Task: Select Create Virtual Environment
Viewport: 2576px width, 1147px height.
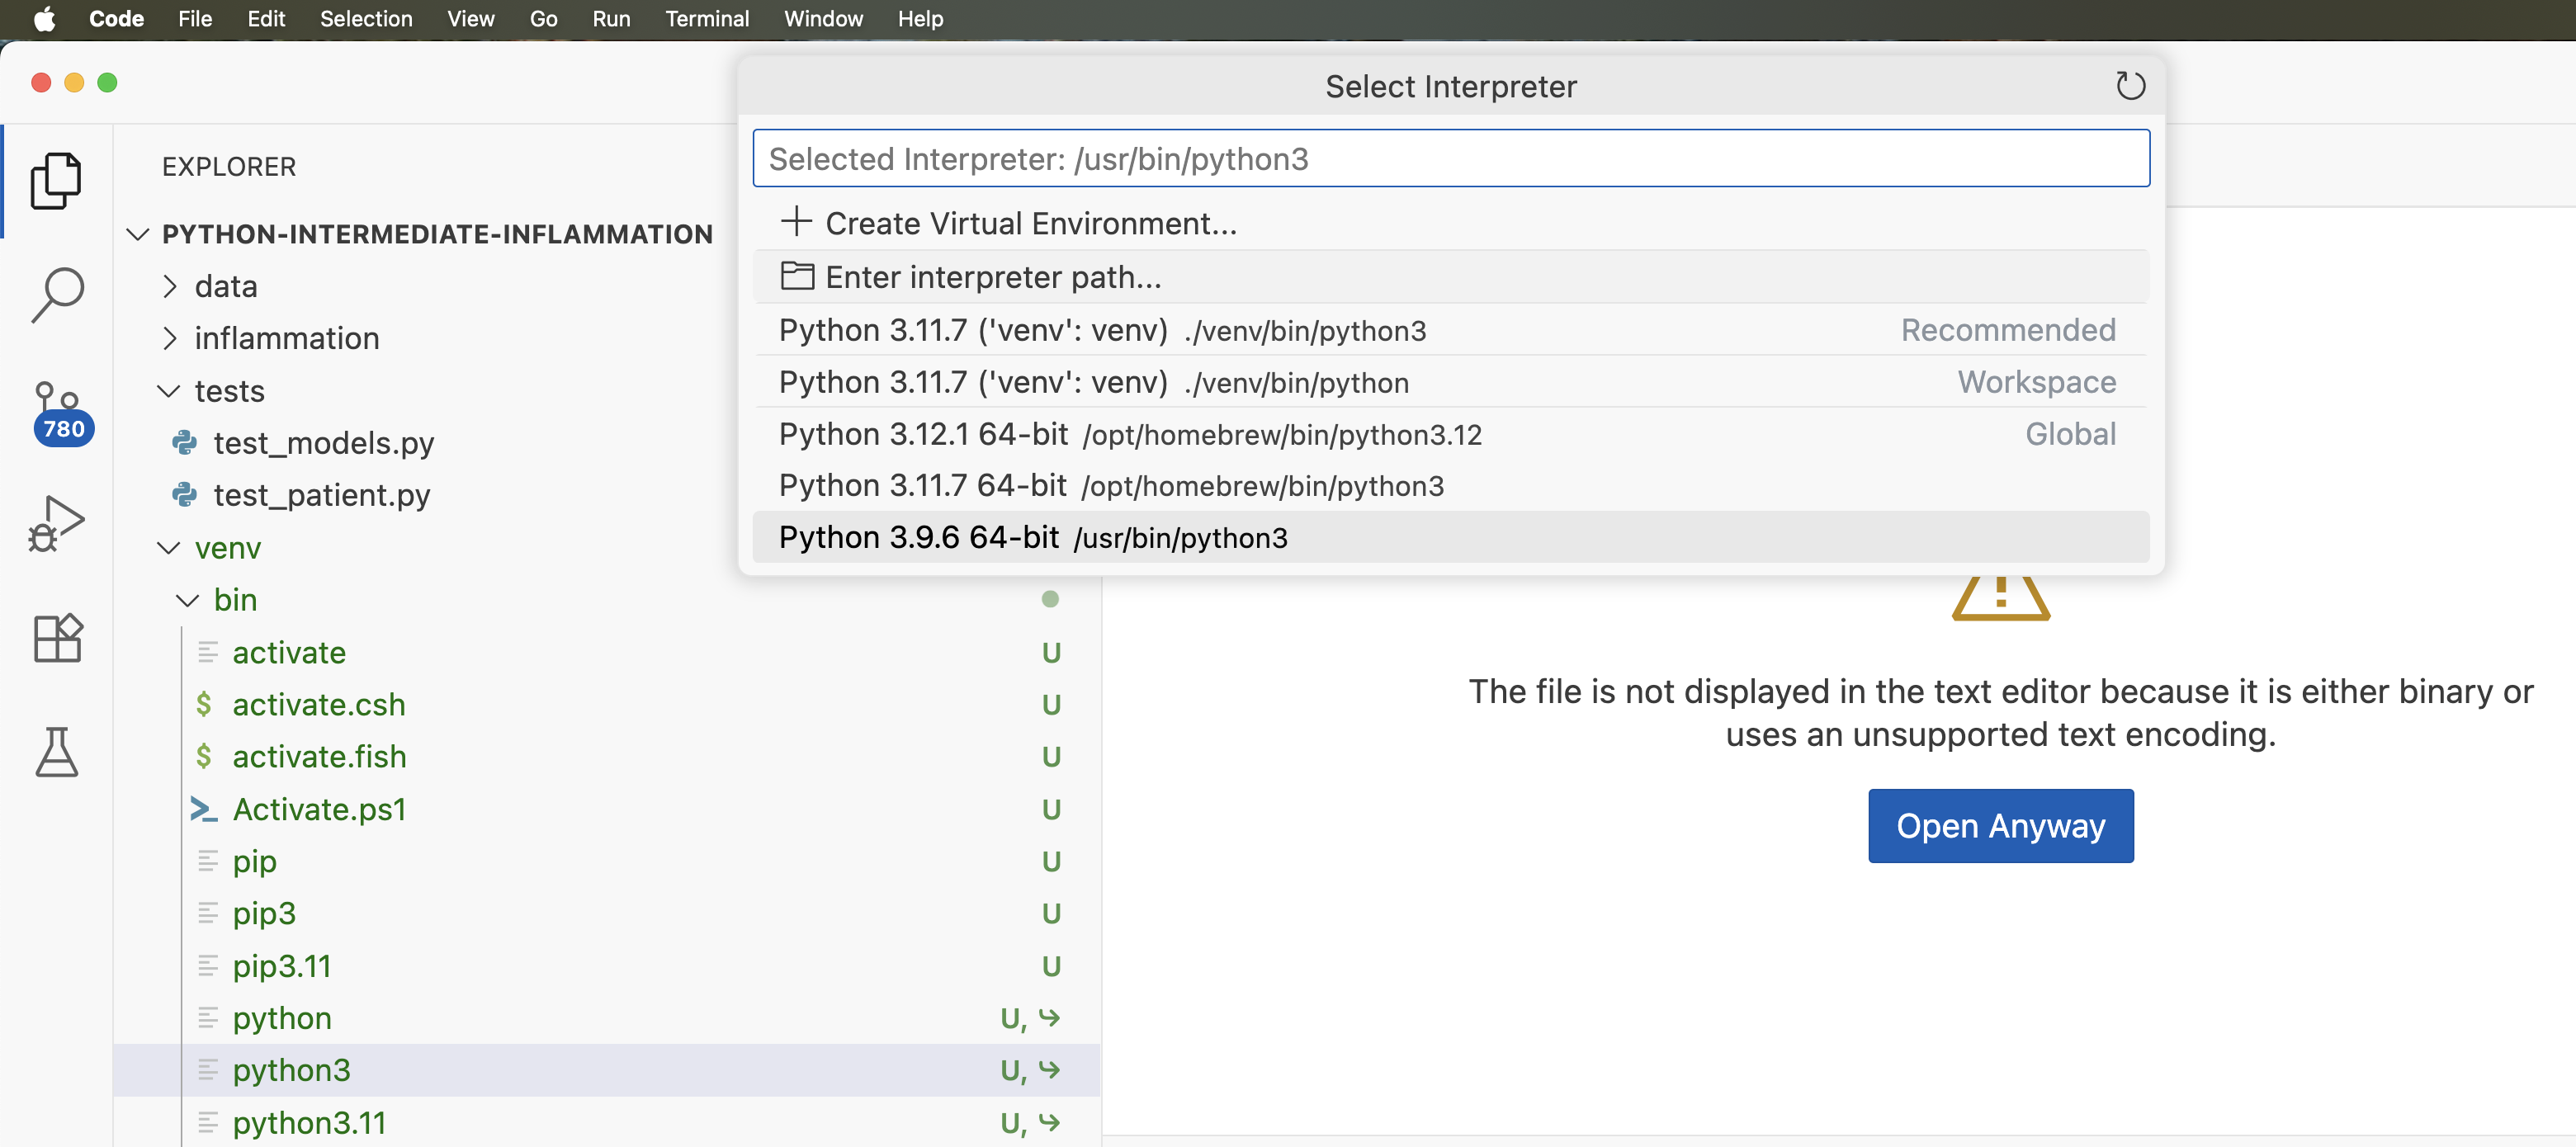Action: point(1030,222)
